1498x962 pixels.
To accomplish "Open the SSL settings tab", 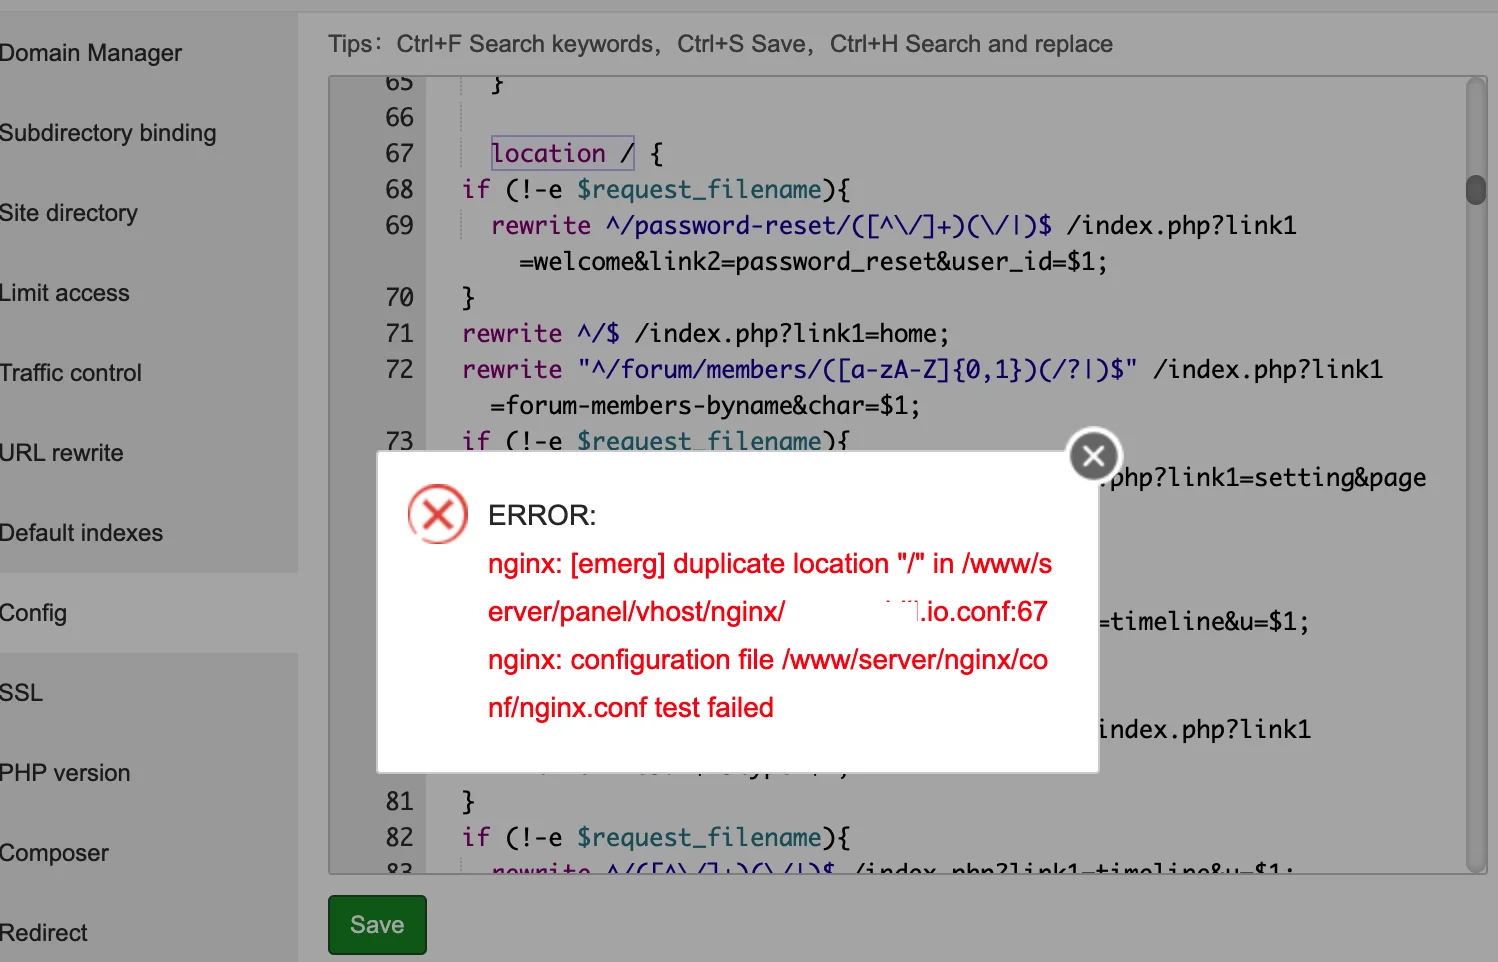I will 22,693.
